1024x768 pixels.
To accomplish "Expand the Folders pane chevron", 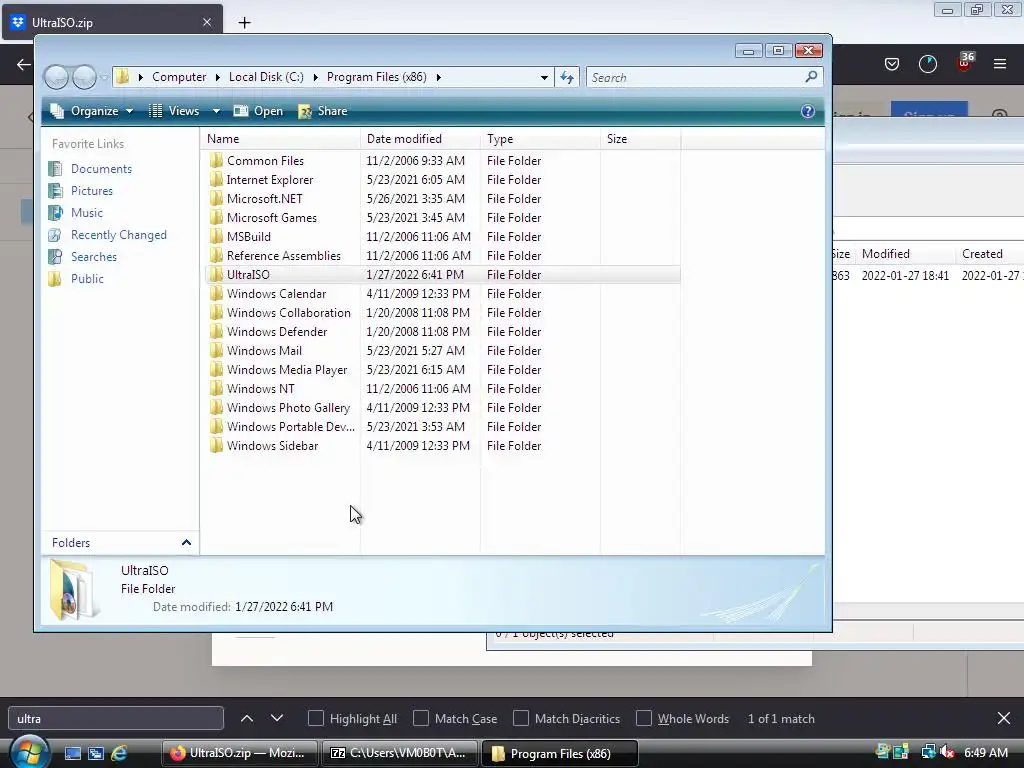I will point(186,543).
